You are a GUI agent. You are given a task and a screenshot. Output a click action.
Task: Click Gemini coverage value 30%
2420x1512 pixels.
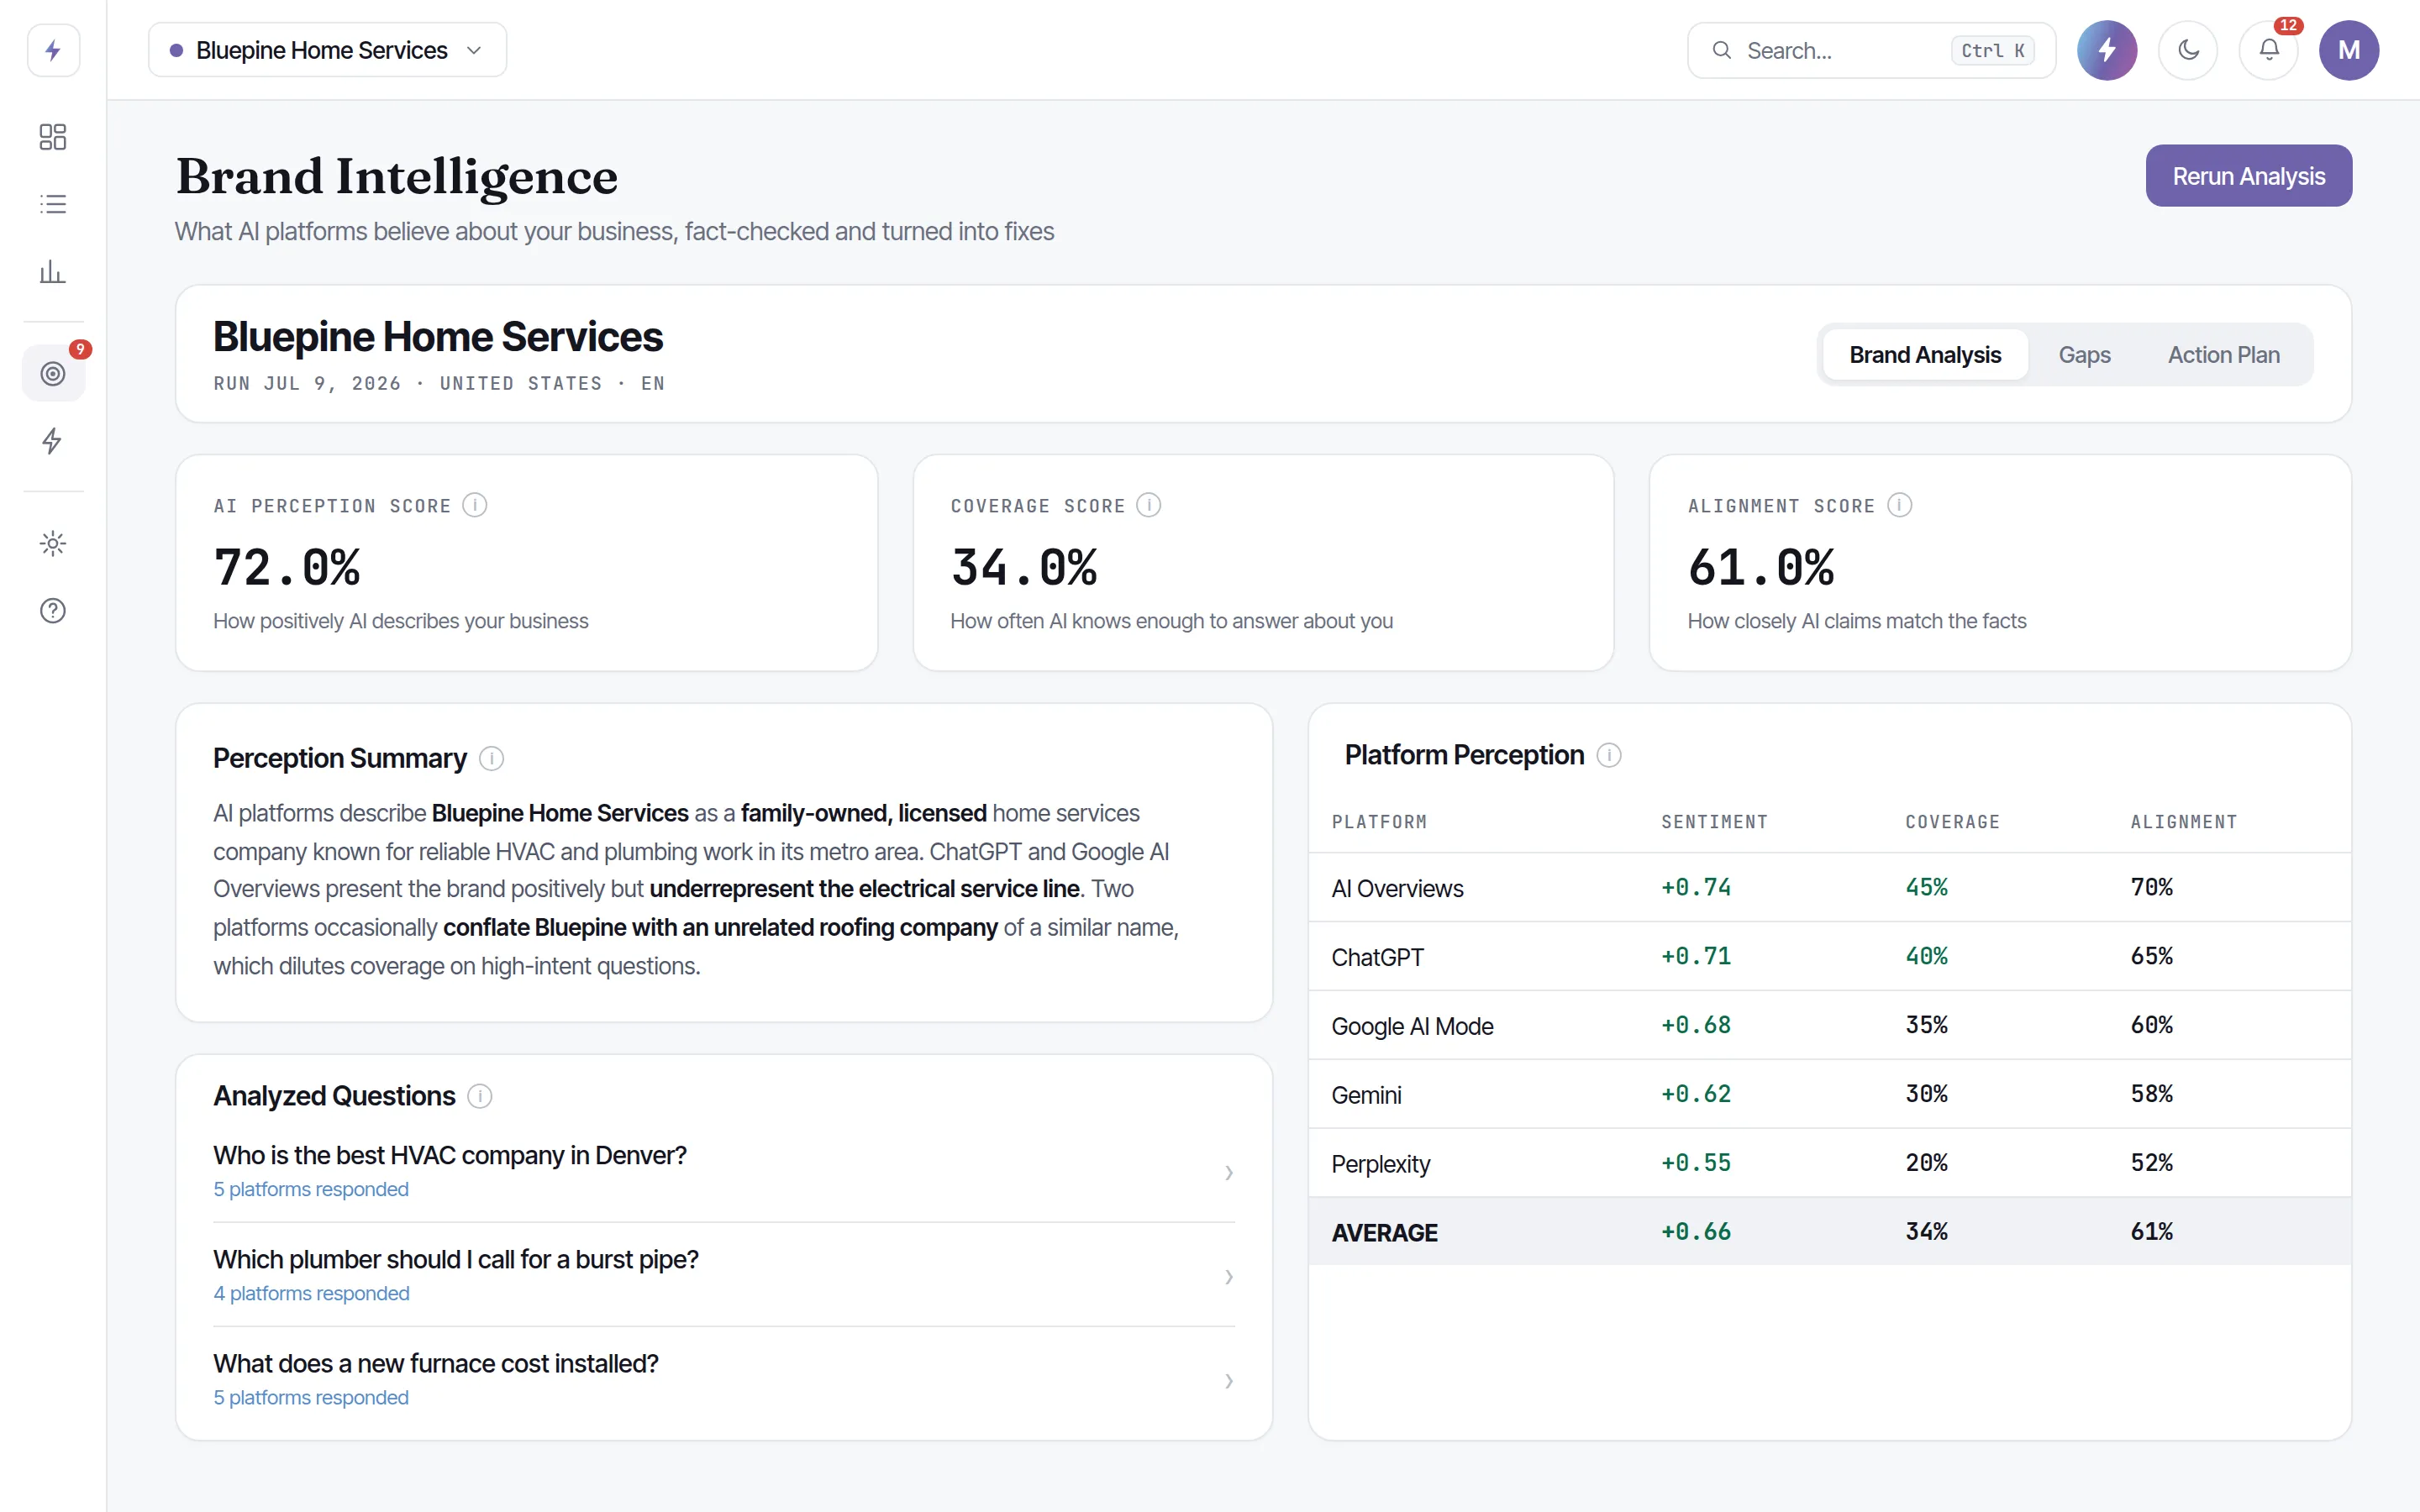(x=1926, y=1094)
